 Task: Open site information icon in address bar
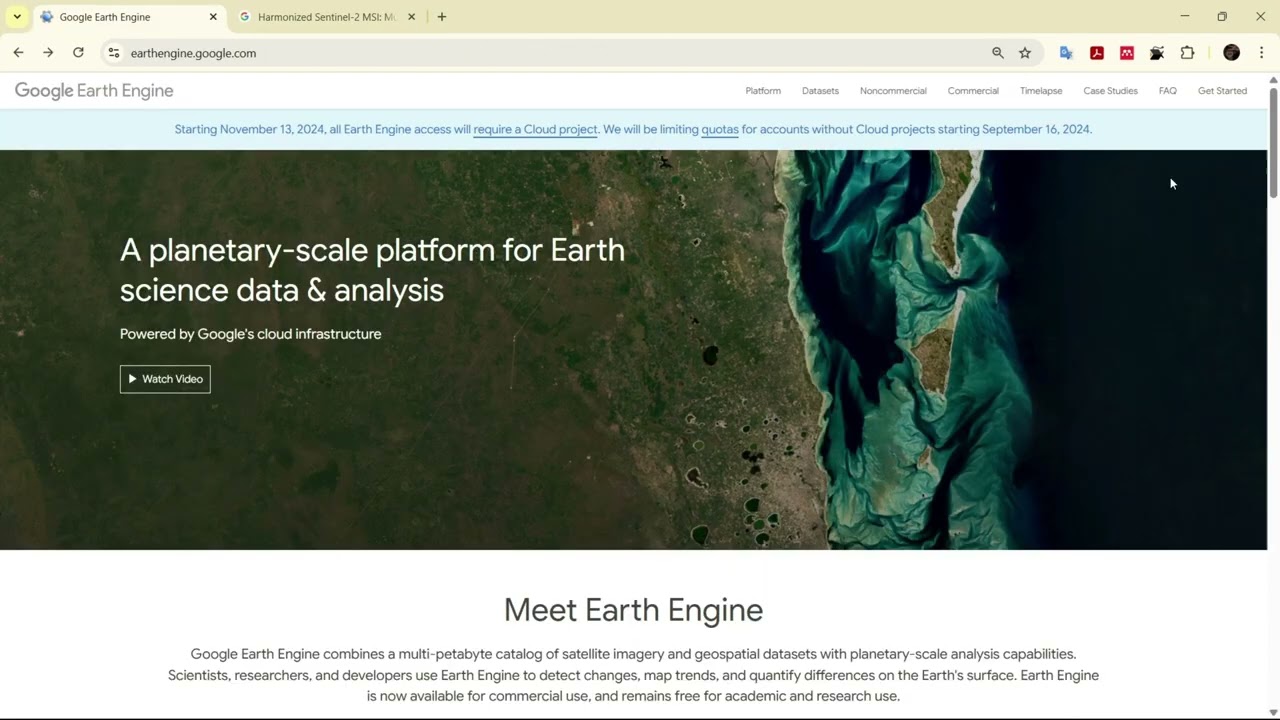point(114,53)
